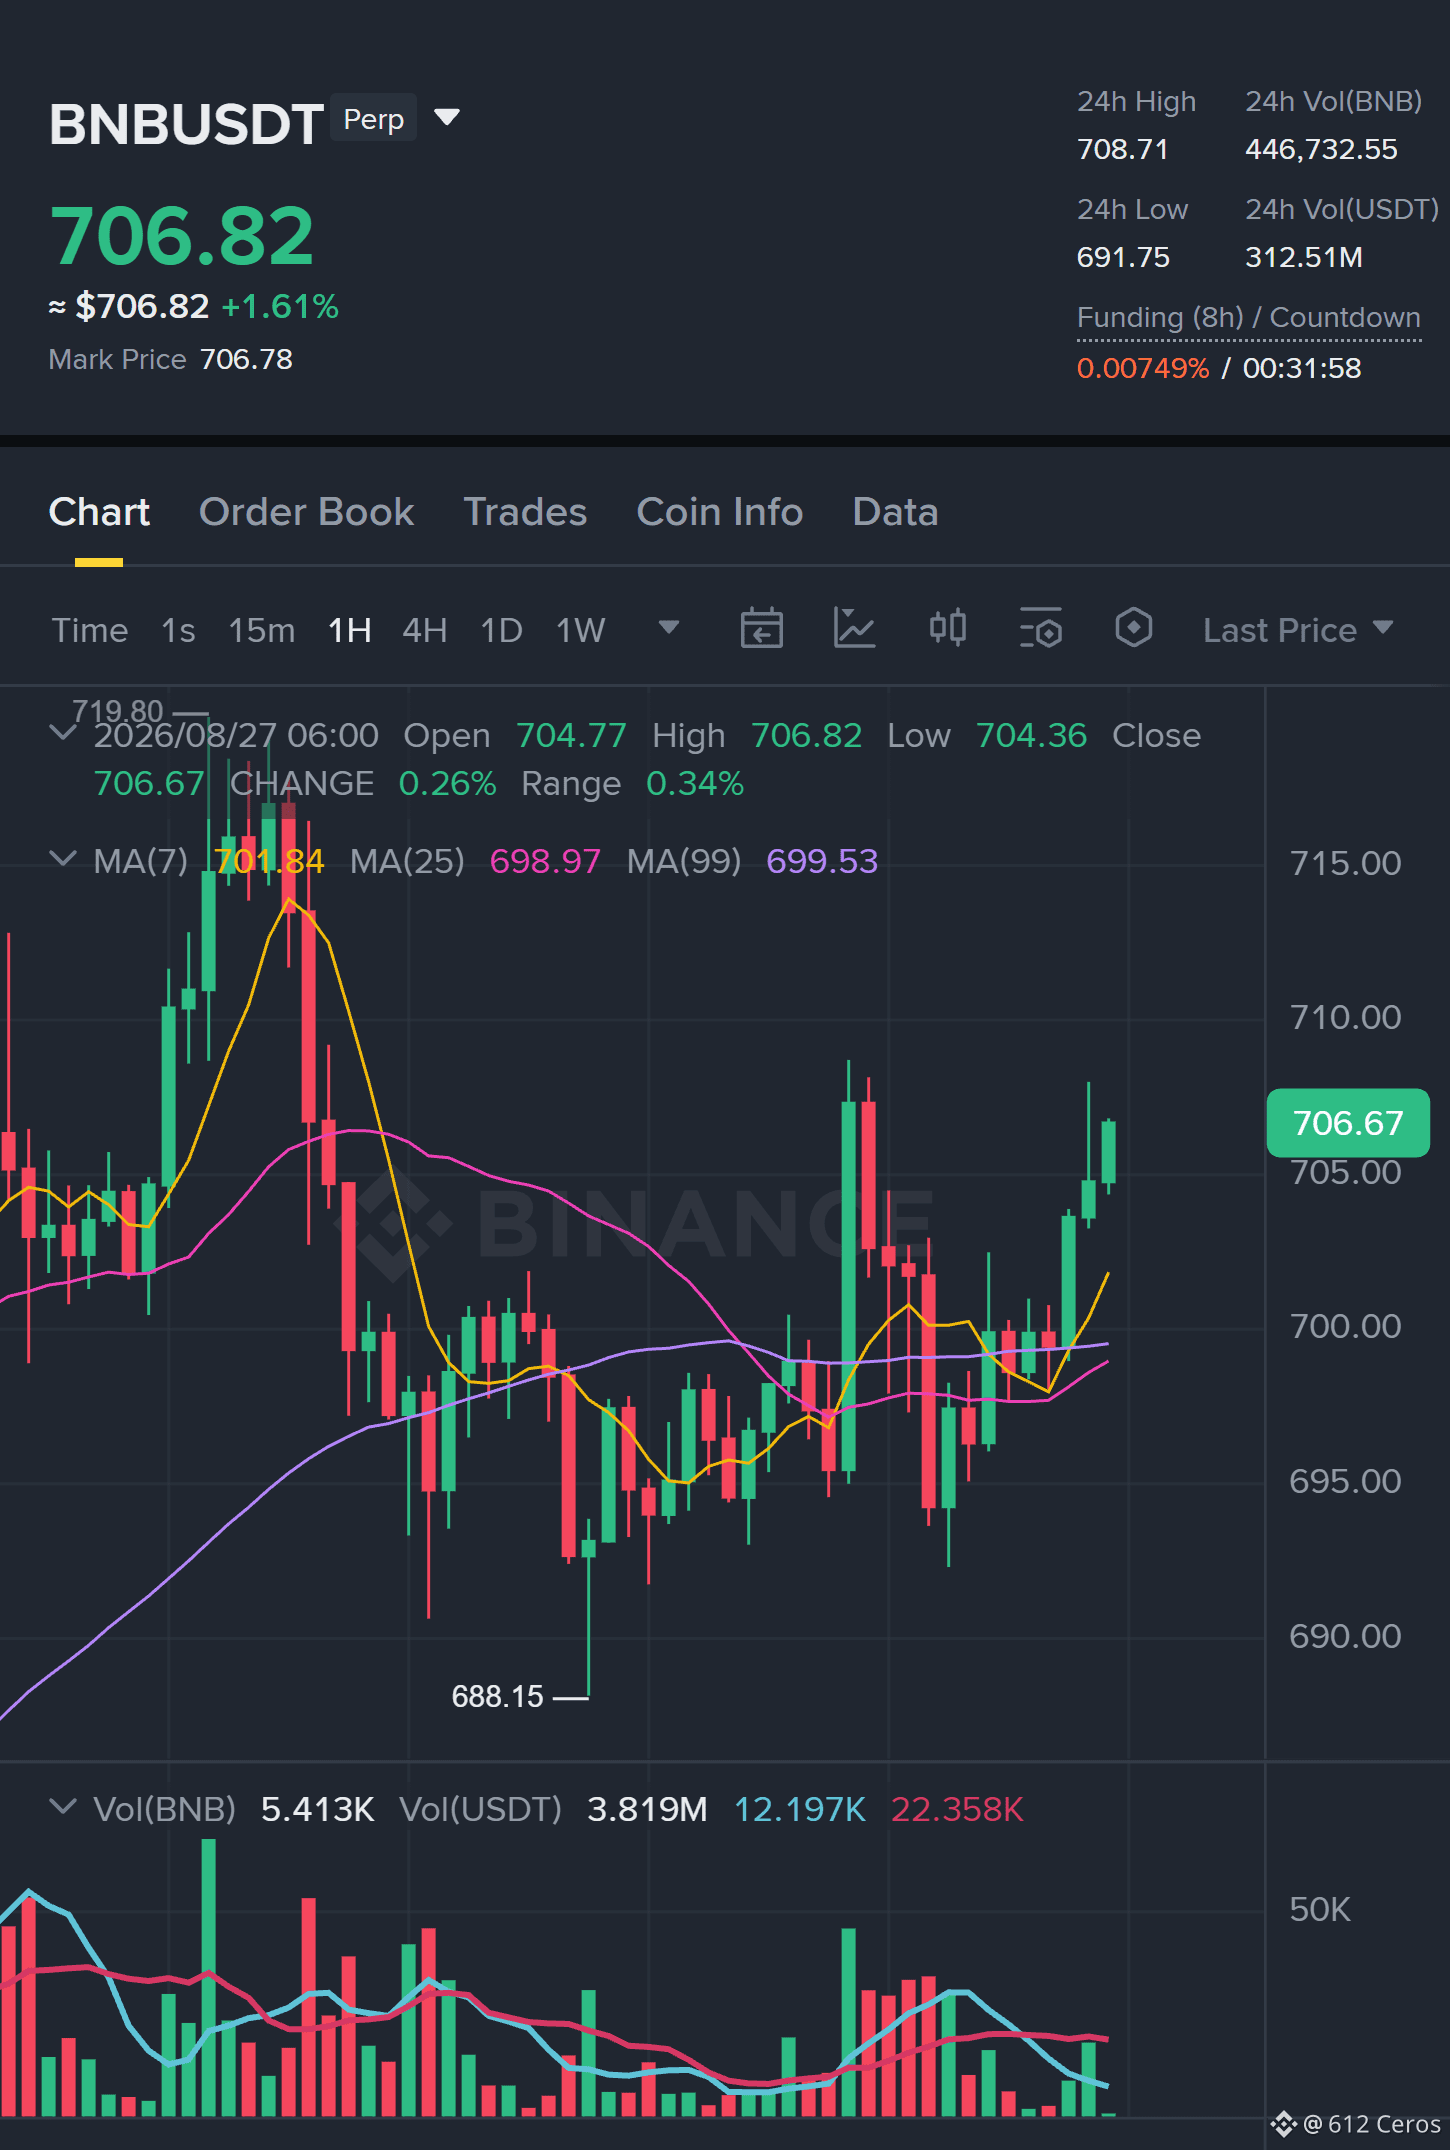Select the Time line-chart interval
The height and width of the screenshot is (2150, 1450).
pos(90,630)
